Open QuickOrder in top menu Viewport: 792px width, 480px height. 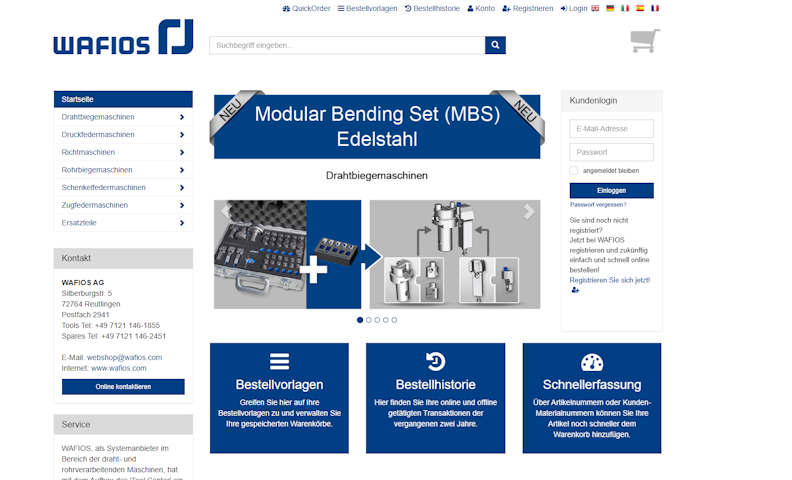[x=306, y=8]
